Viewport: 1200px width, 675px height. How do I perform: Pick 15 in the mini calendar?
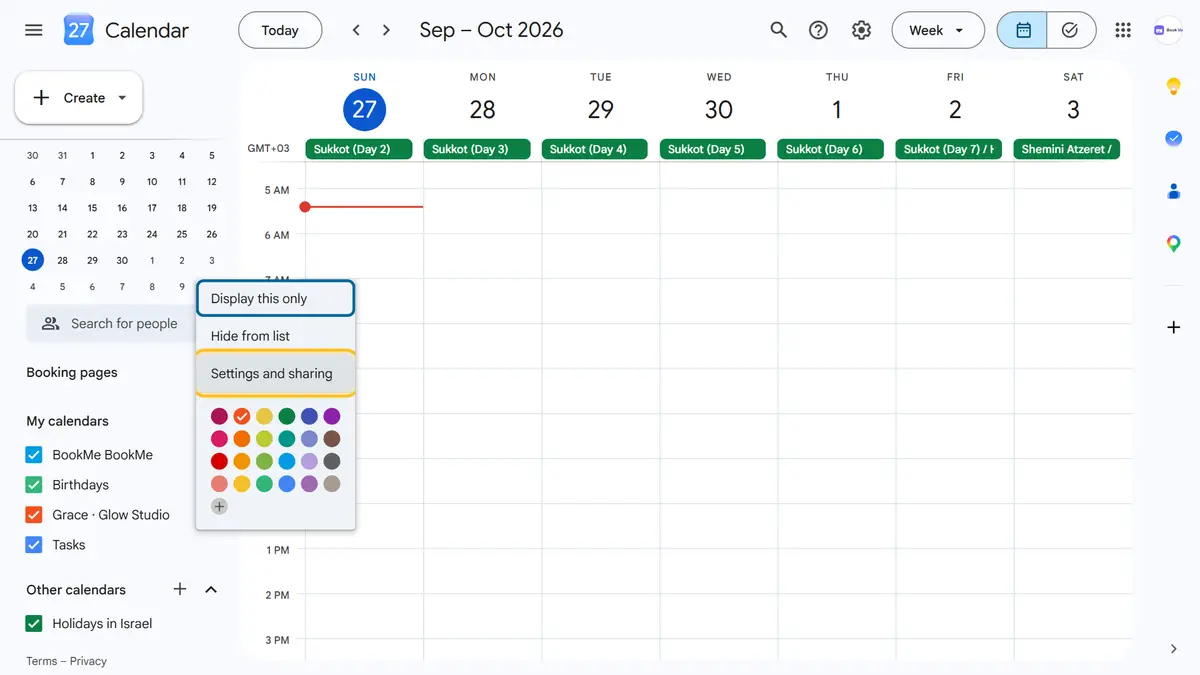point(92,208)
